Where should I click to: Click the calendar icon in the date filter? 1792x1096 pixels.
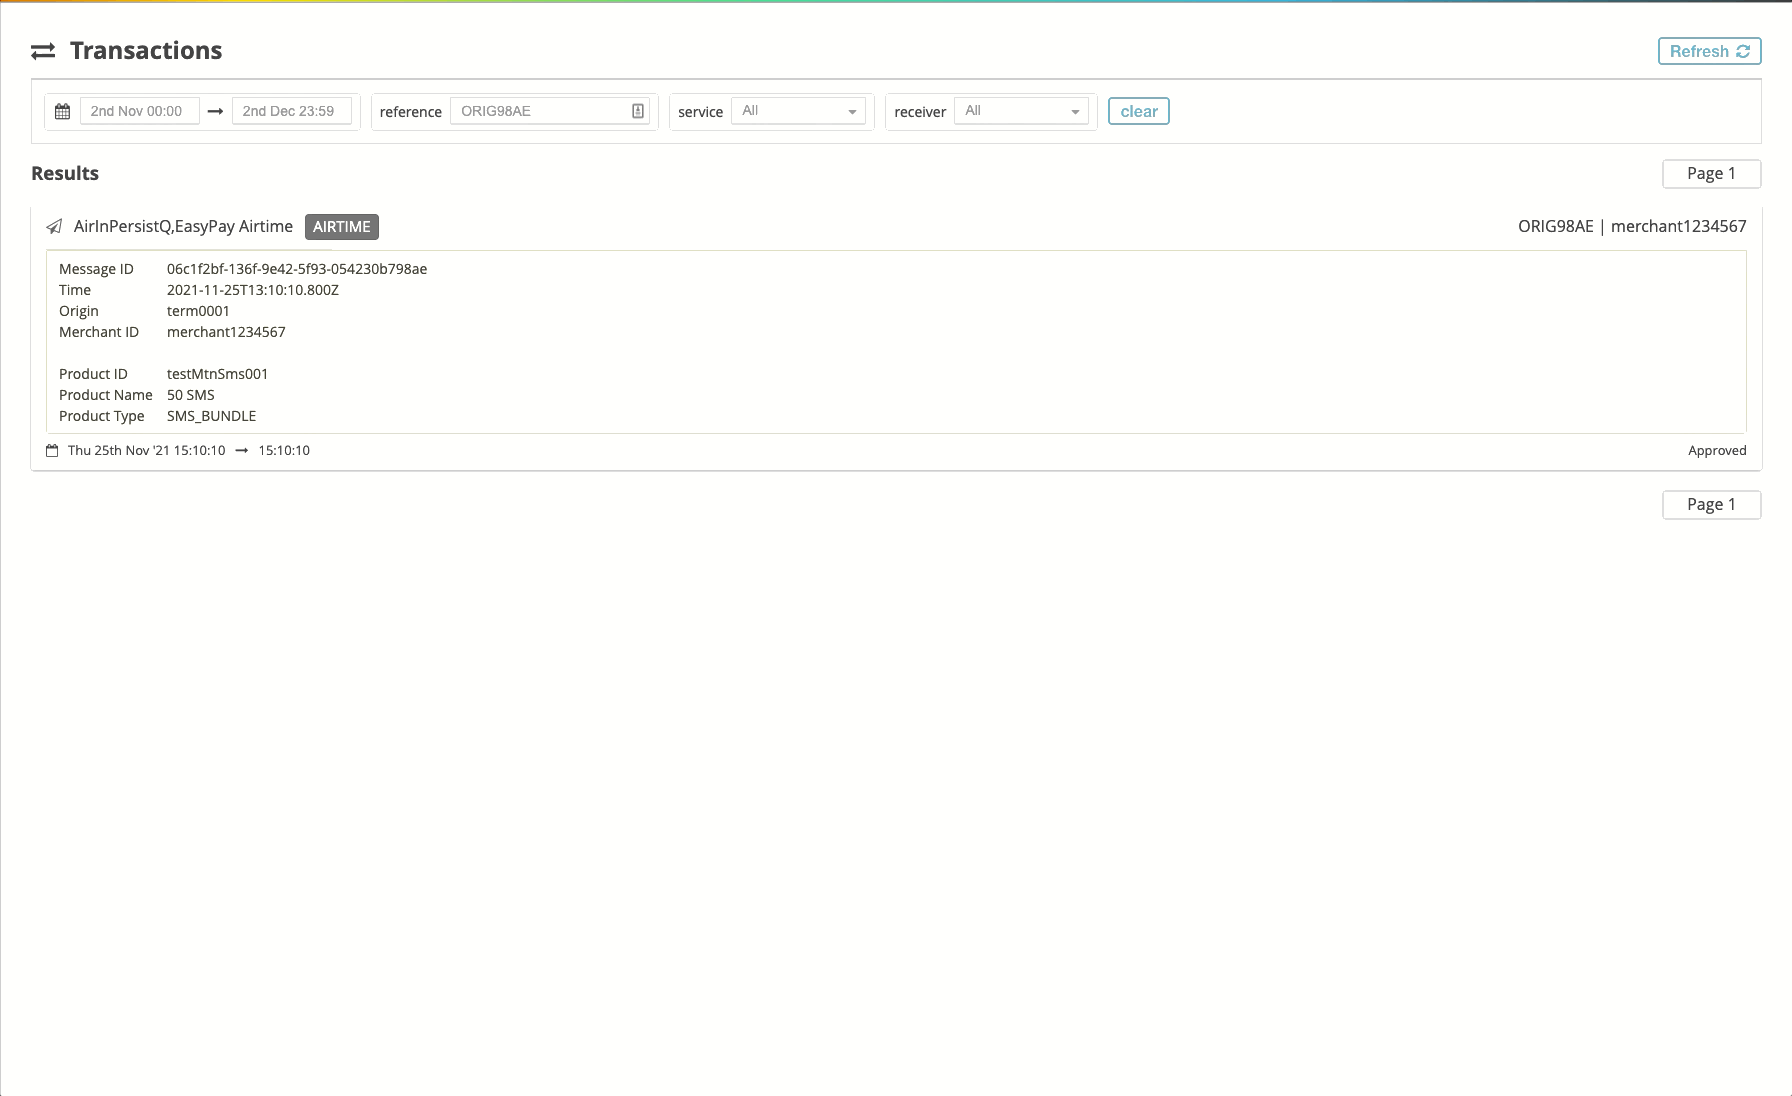[x=62, y=111]
